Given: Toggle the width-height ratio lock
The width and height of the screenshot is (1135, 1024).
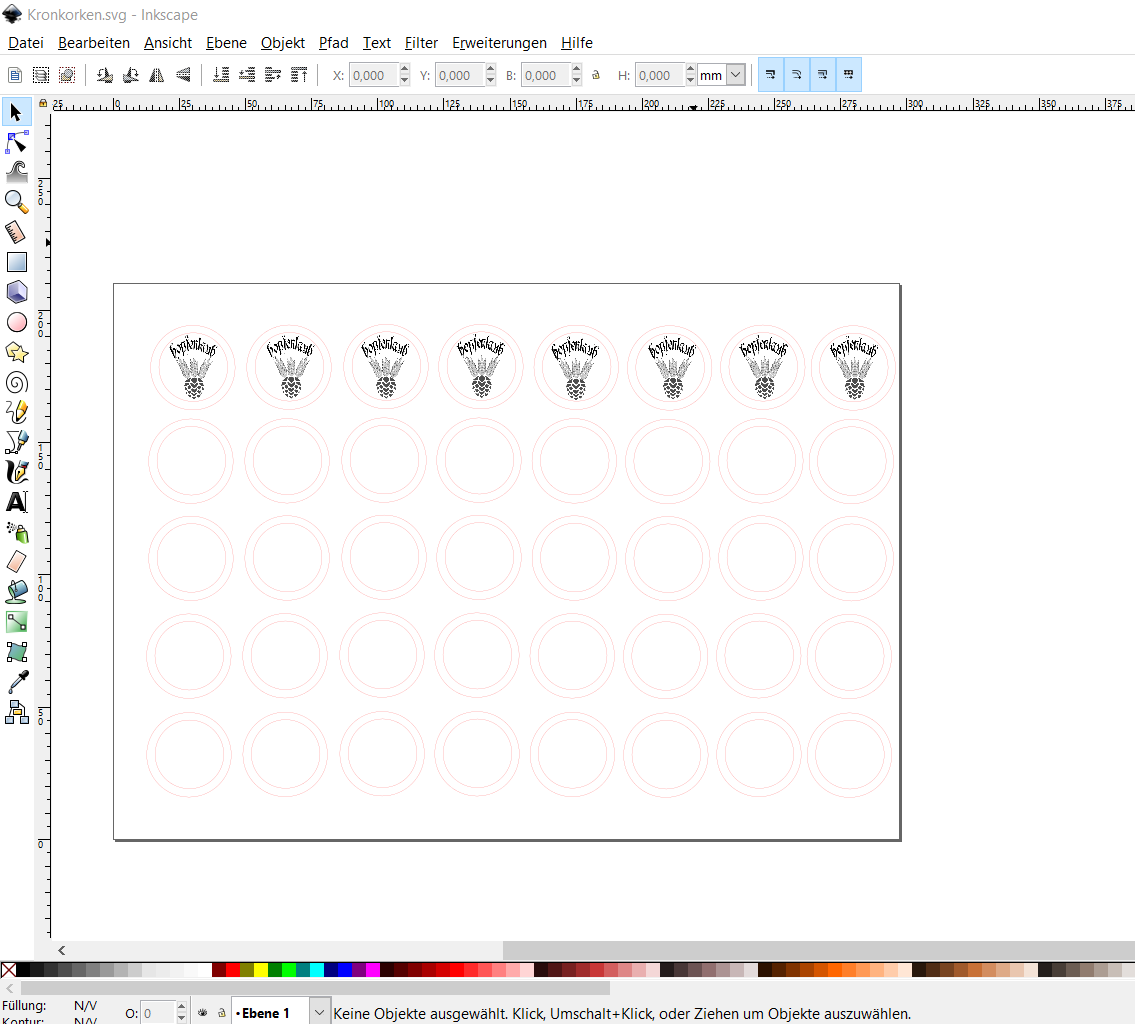Looking at the screenshot, I should tap(596, 75).
